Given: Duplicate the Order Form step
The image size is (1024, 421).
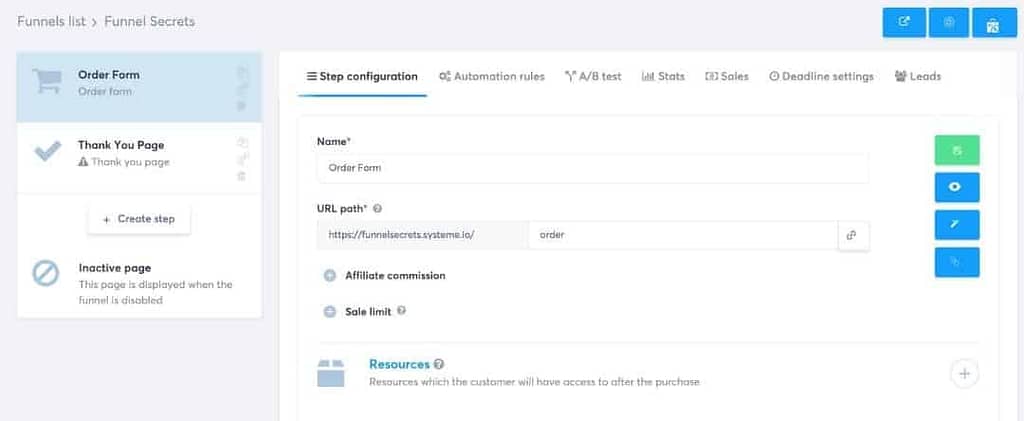Looking at the screenshot, I should (x=242, y=72).
